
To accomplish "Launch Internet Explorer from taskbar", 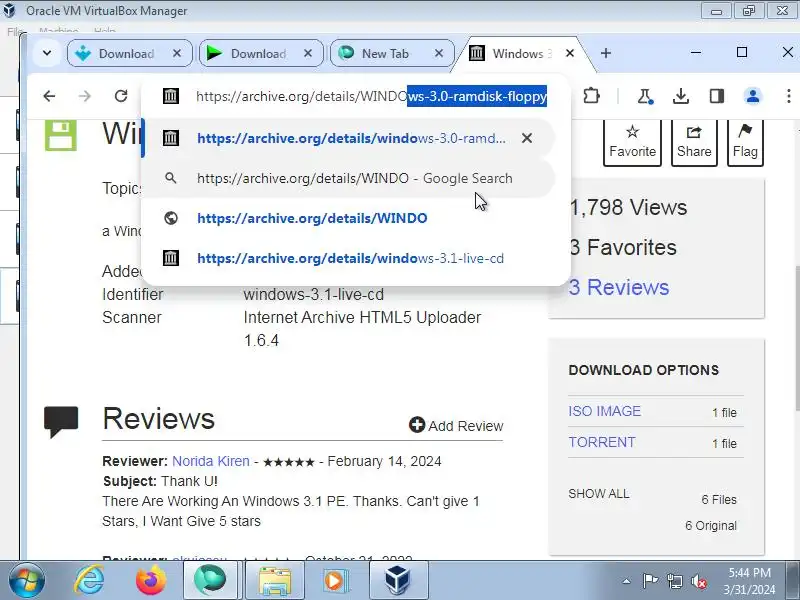I will point(89,581).
